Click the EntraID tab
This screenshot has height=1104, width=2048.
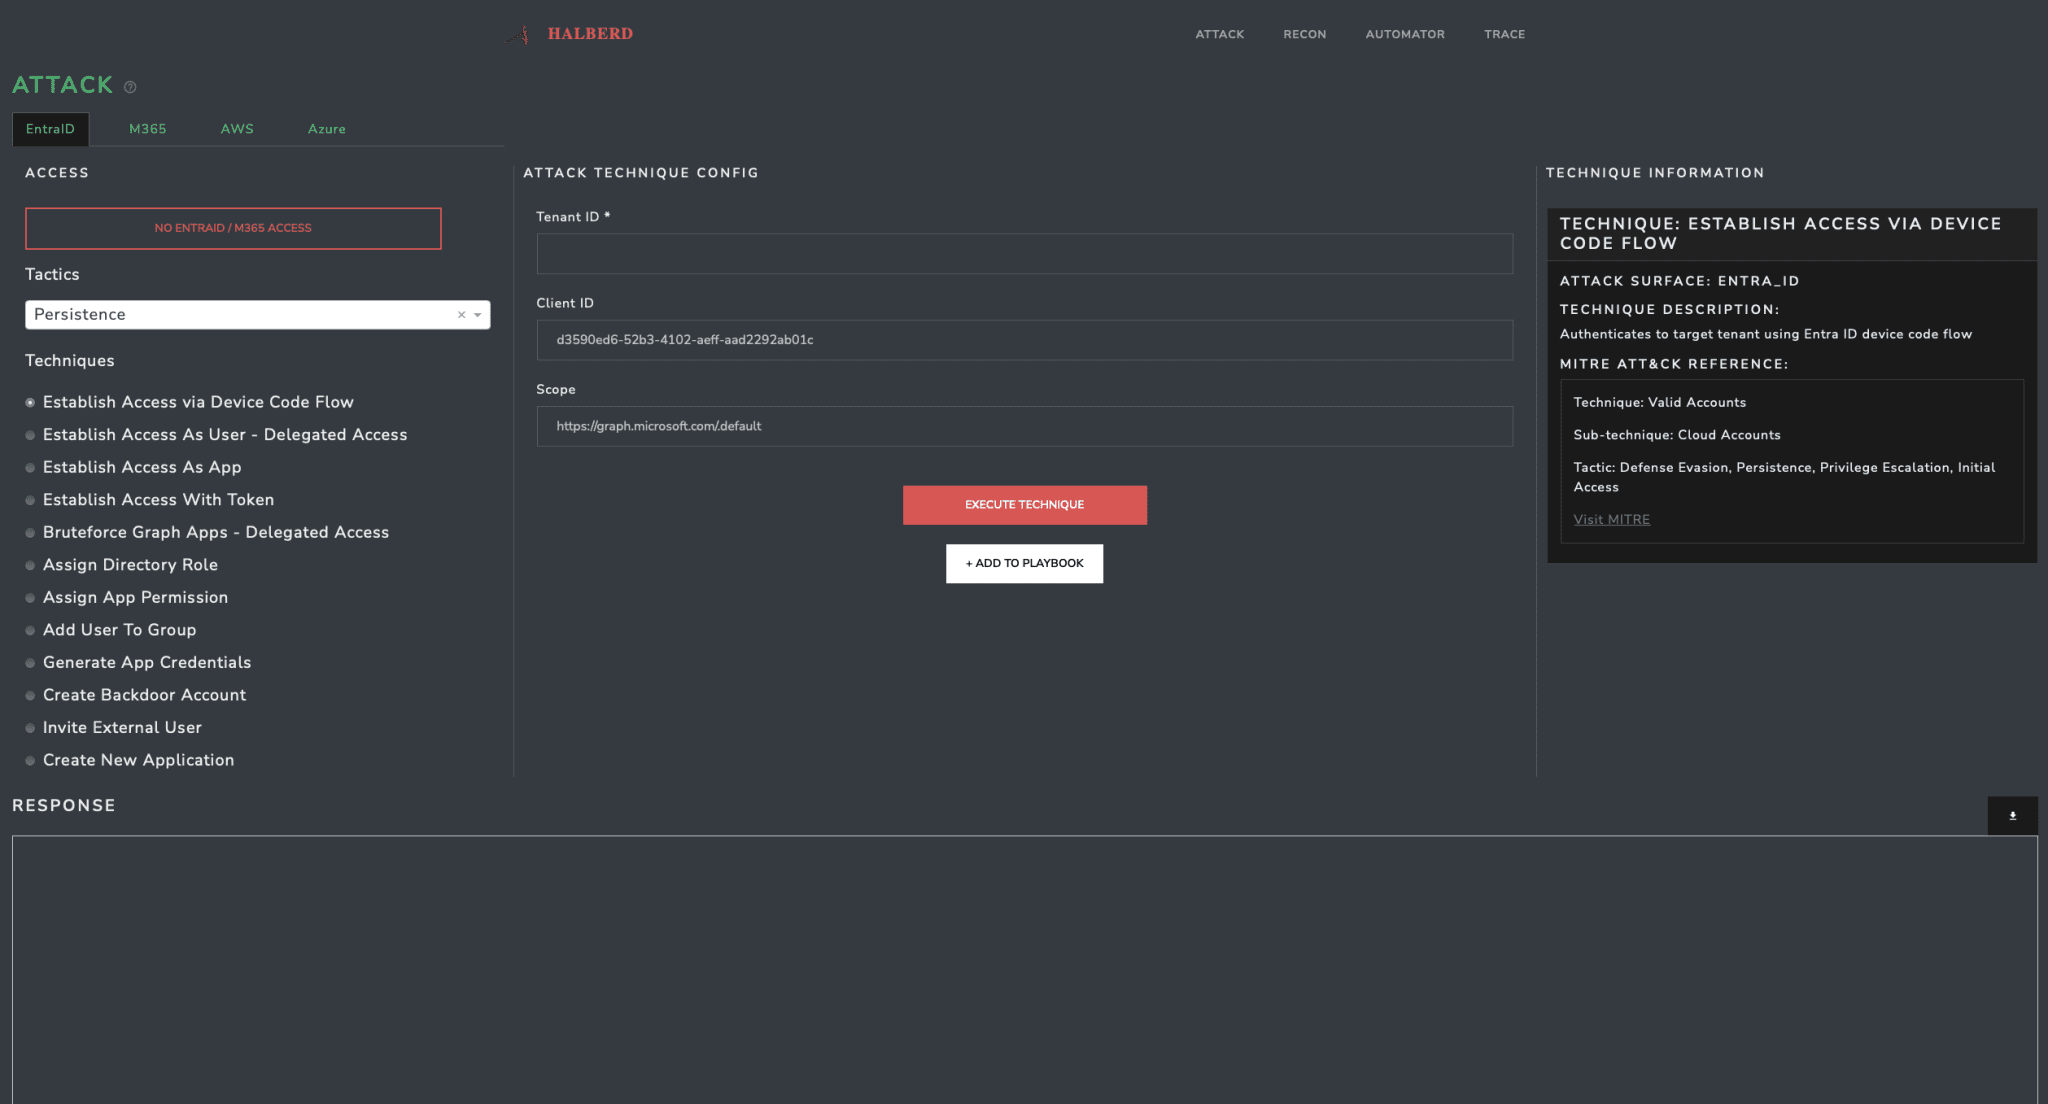(49, 129)
